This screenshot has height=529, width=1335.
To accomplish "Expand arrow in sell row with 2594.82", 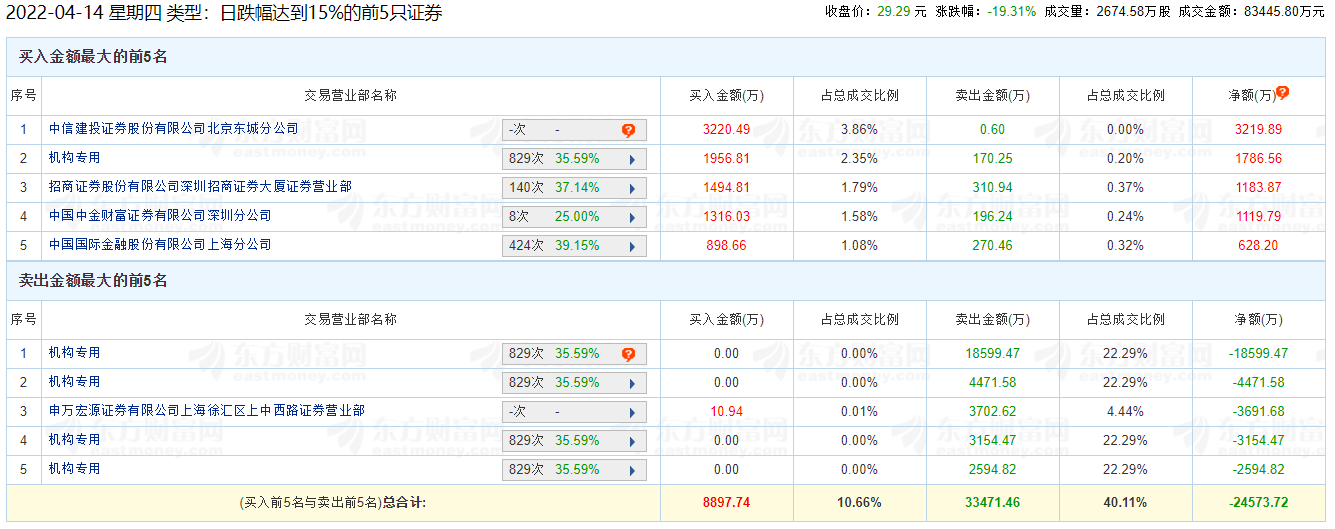I will click(x=632, y=470).
